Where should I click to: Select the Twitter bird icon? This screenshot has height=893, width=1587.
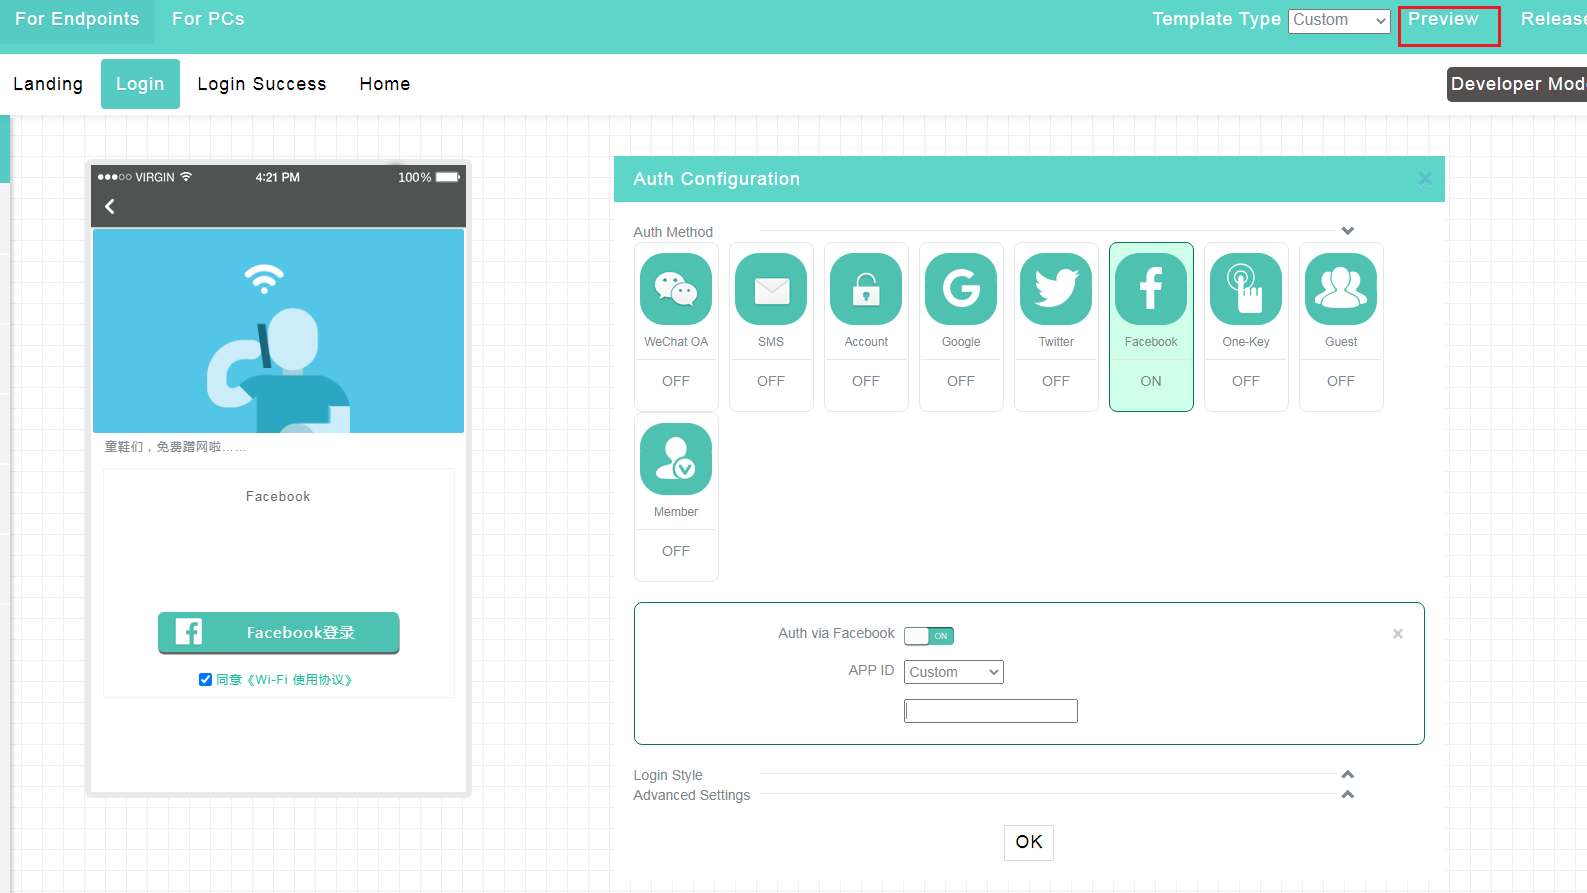pos(1056,289)
